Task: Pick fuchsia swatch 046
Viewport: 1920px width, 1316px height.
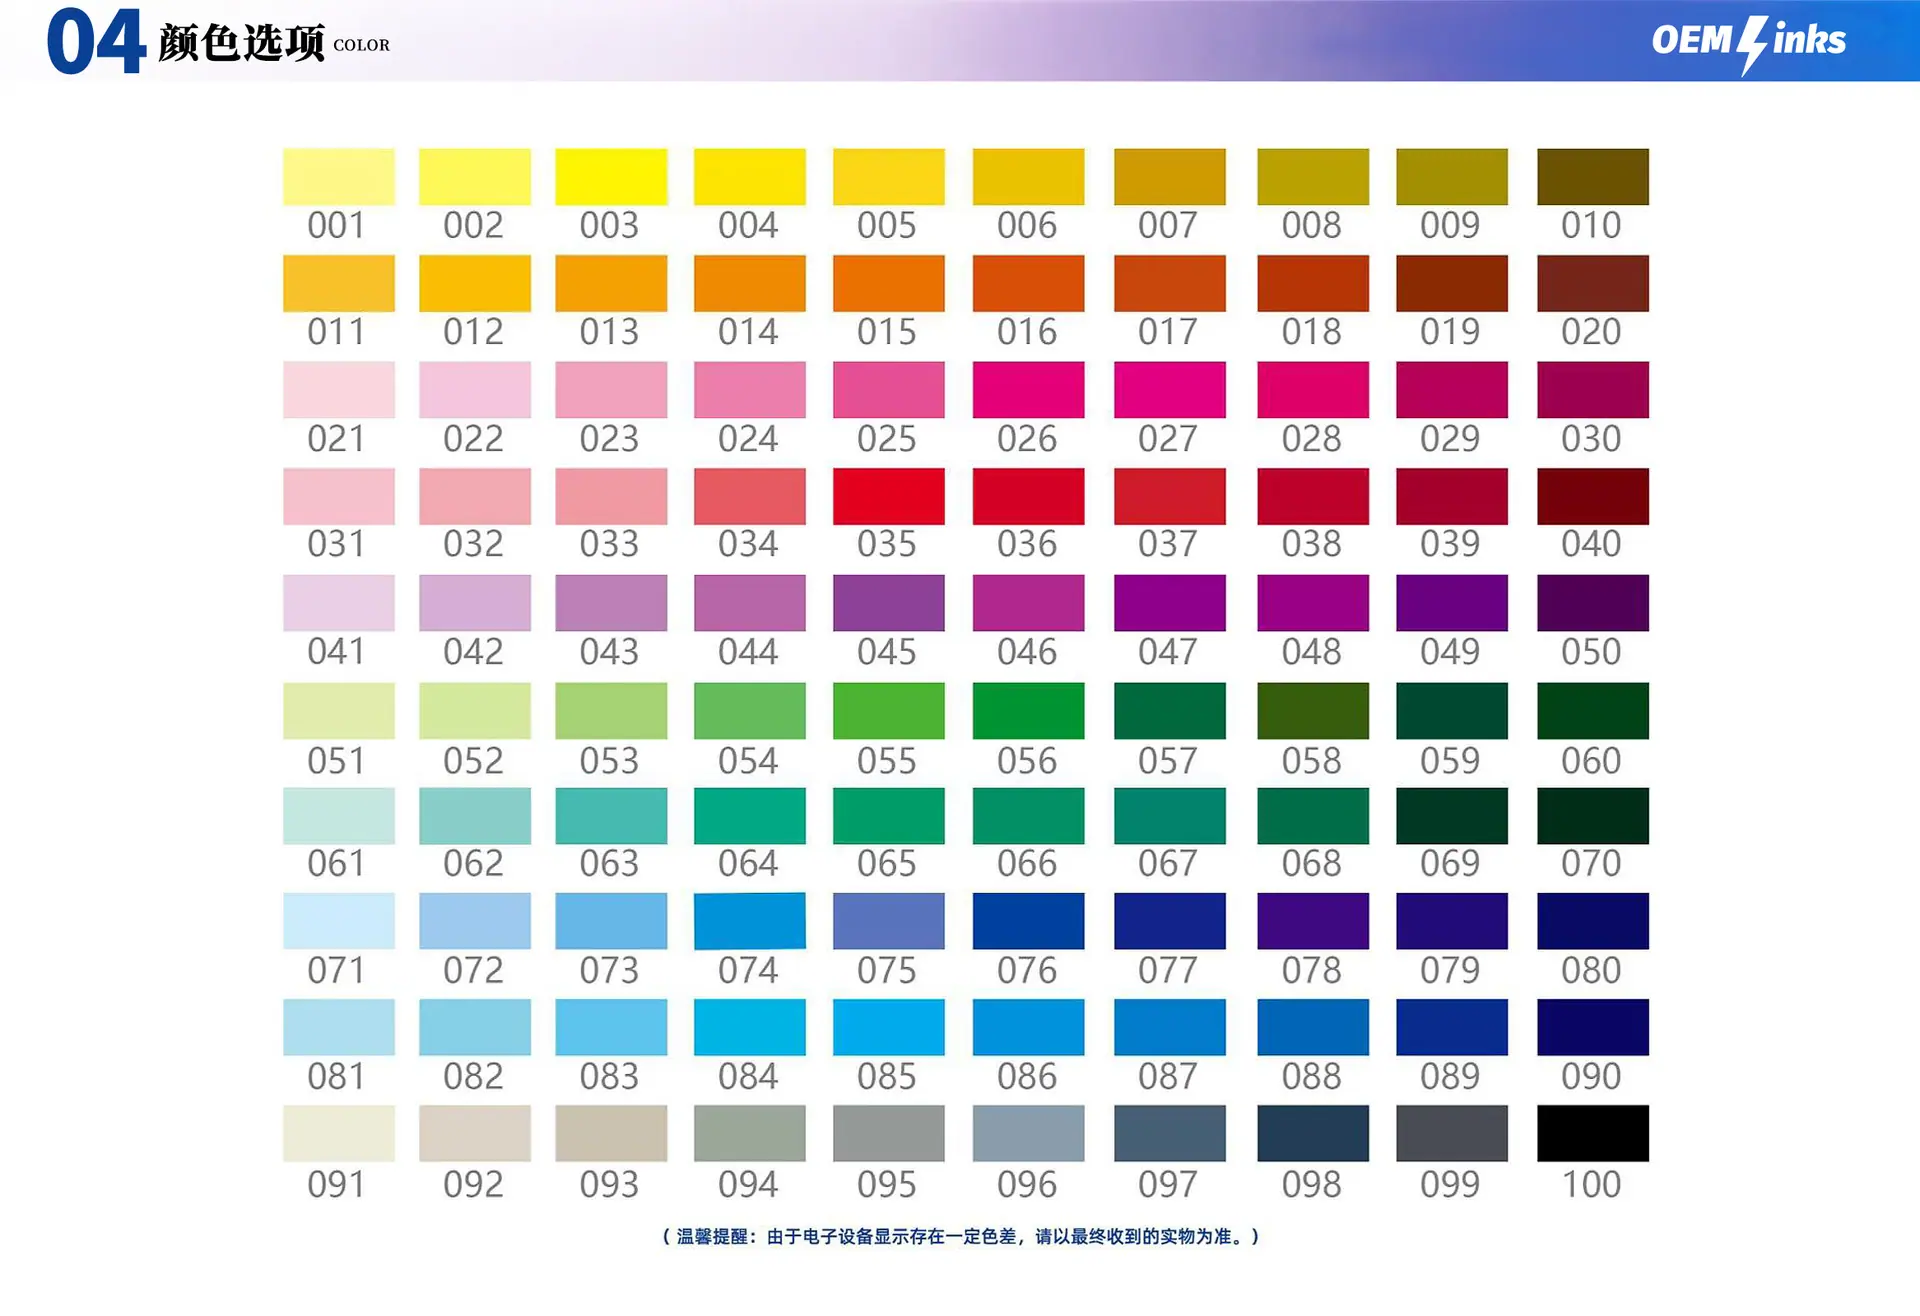Action: click(x=1028, y=603)
